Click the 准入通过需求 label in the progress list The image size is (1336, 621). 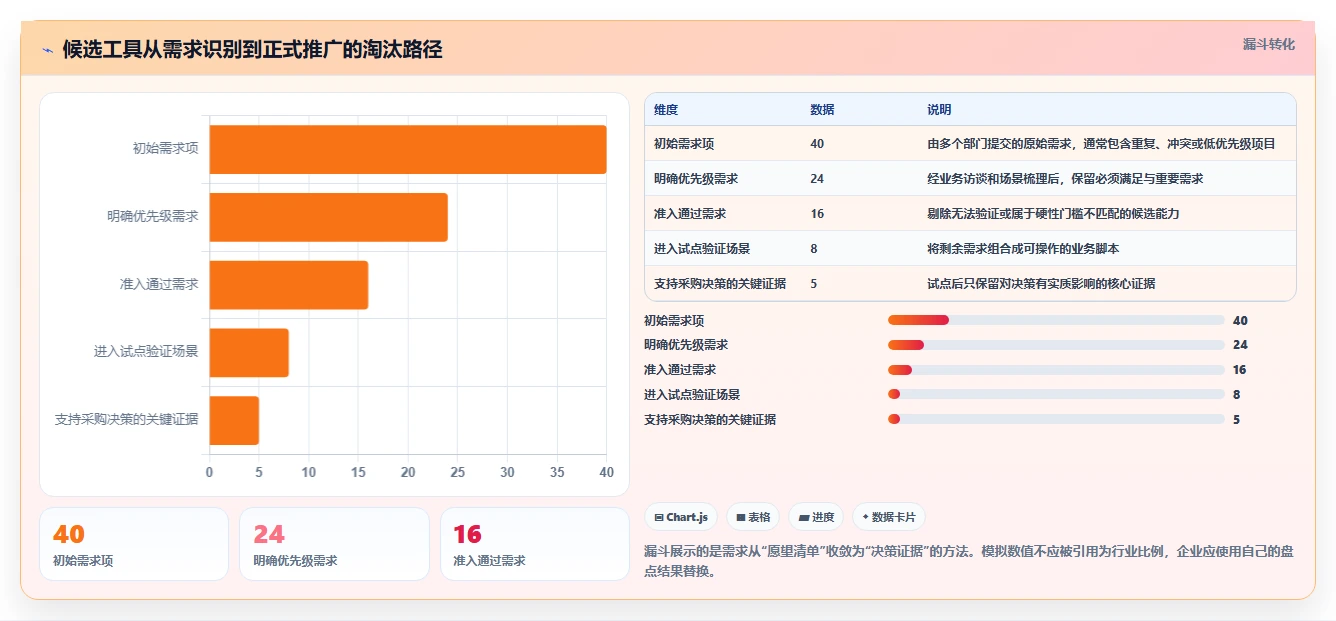coord(680,370)
